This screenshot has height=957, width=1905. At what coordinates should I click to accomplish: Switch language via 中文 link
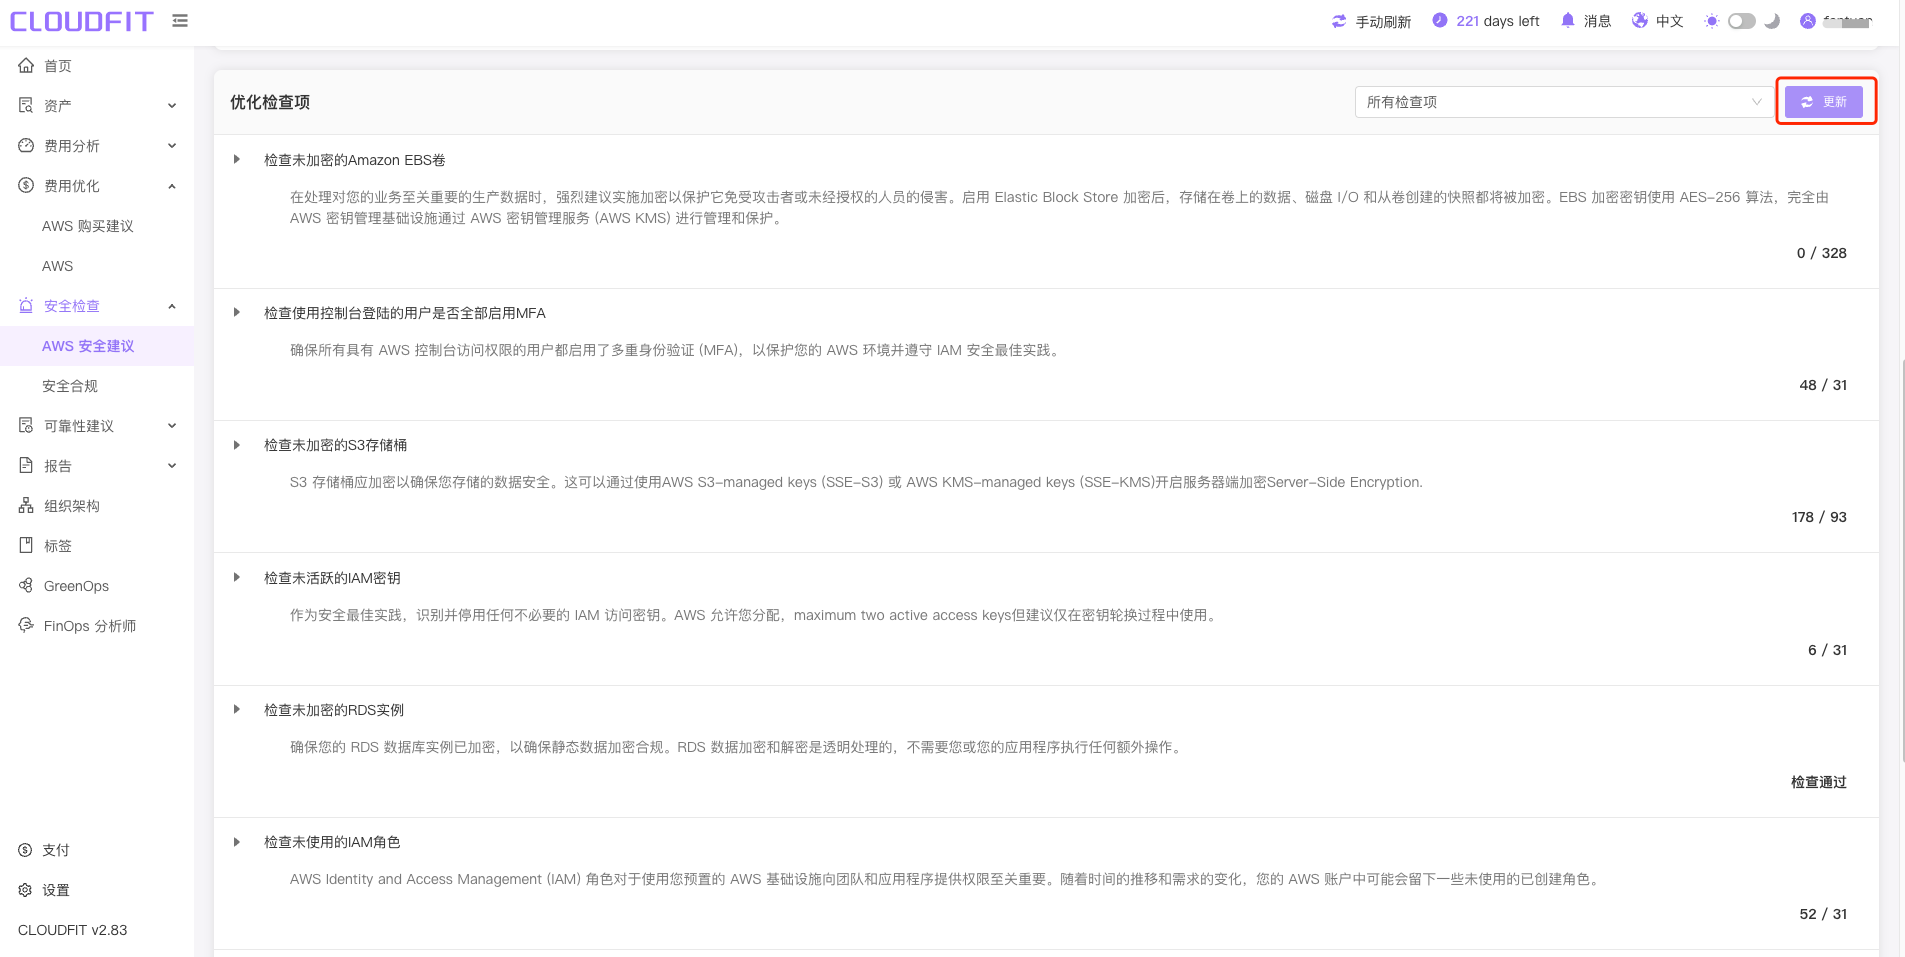click(1669, 21)
